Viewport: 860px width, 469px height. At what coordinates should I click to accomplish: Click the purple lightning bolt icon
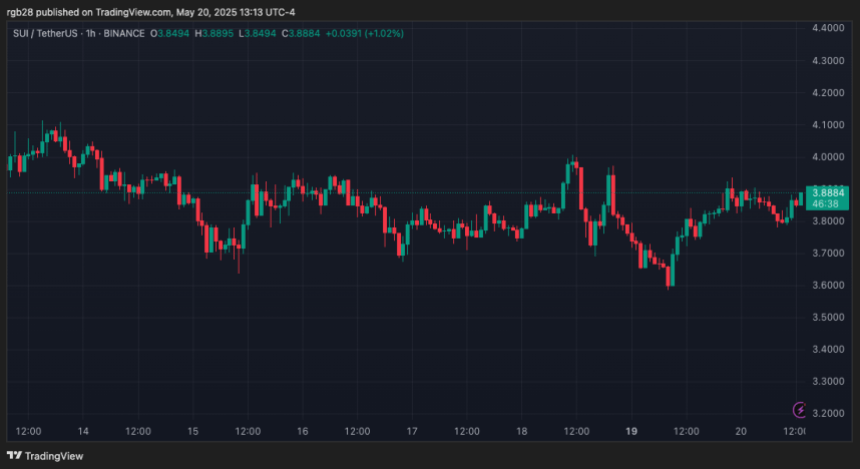[x=800, y=409]
